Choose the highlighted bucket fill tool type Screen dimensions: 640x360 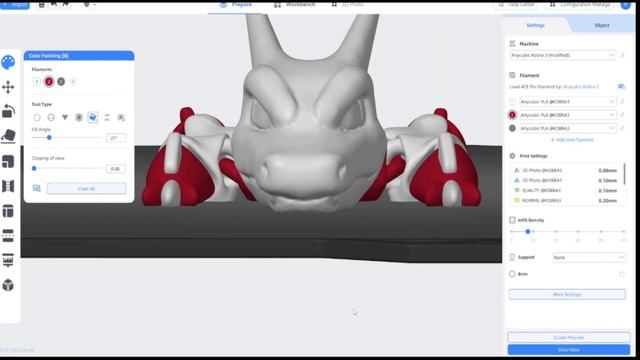tap(93, 118)
